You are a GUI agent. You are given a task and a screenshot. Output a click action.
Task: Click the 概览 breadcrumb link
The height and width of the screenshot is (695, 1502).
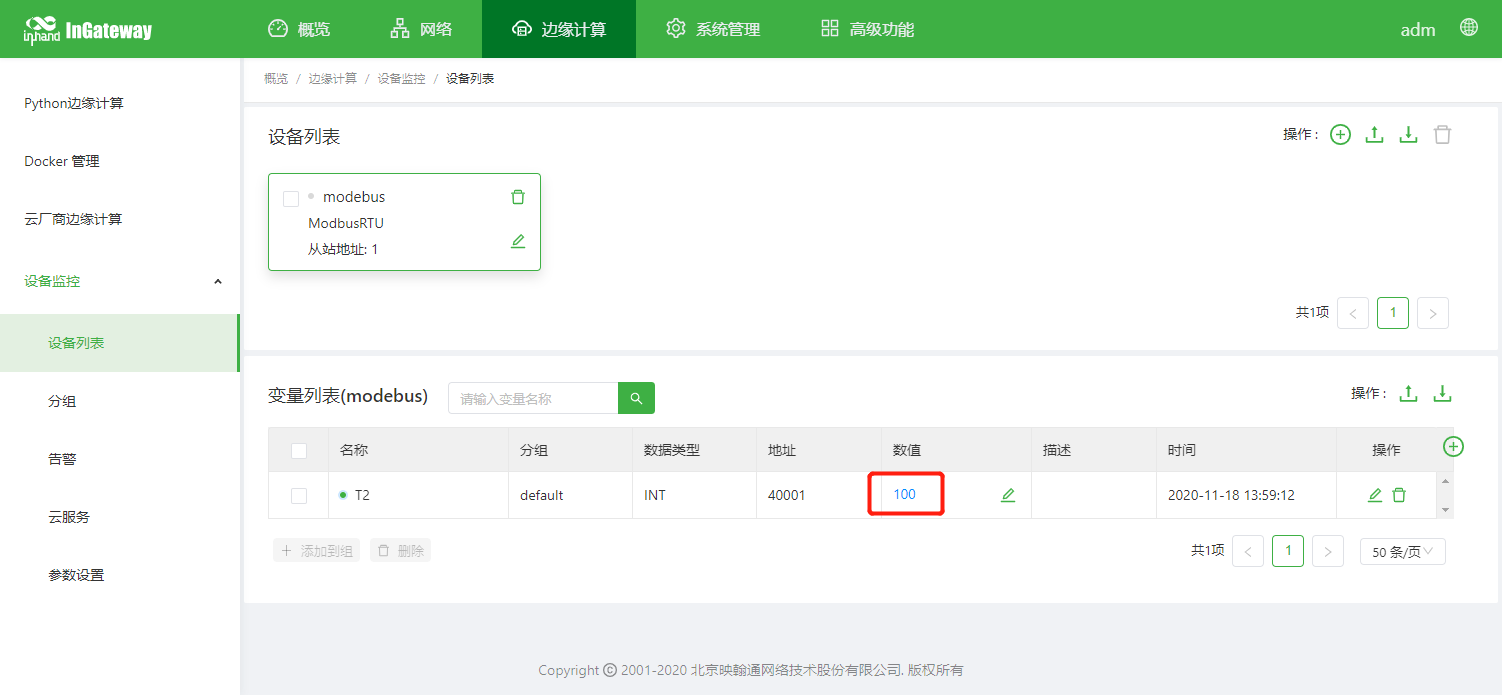(x=276, y=79)
